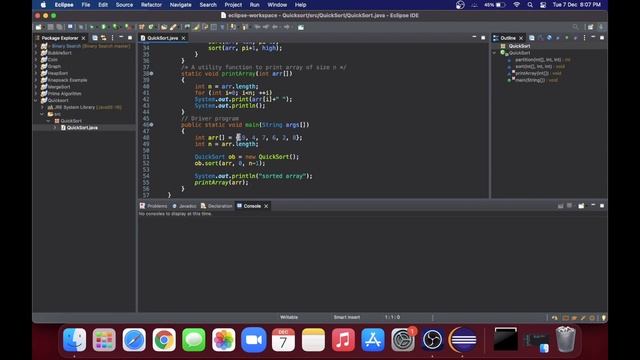Expand the Binary Search project
Viewport: 640px width, 360px height.
[x=36, y=46]
